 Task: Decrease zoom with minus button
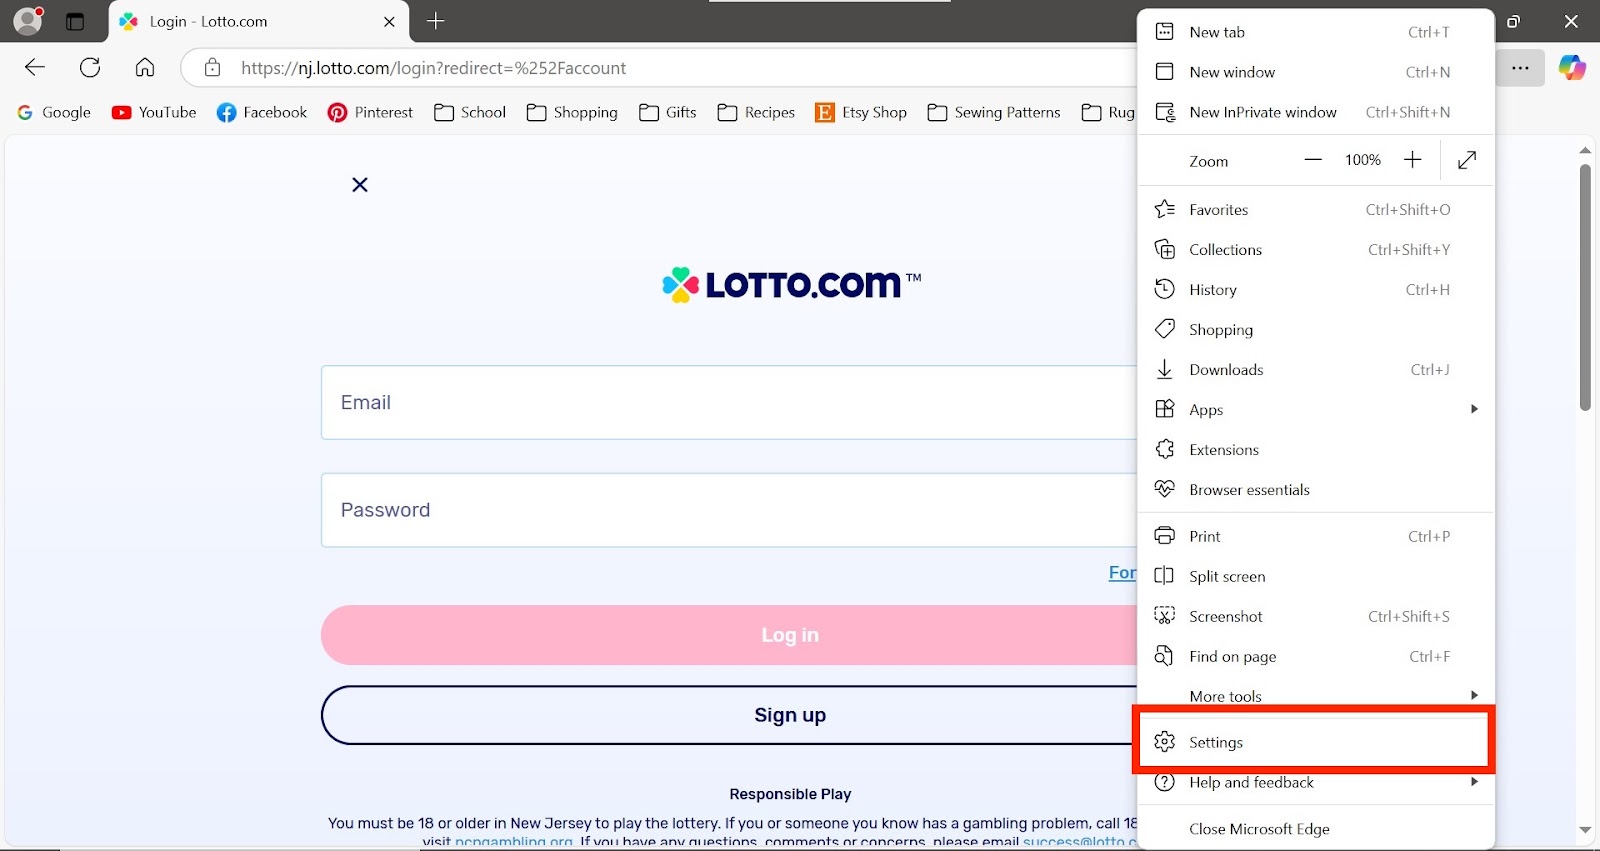coord(1313,160)
